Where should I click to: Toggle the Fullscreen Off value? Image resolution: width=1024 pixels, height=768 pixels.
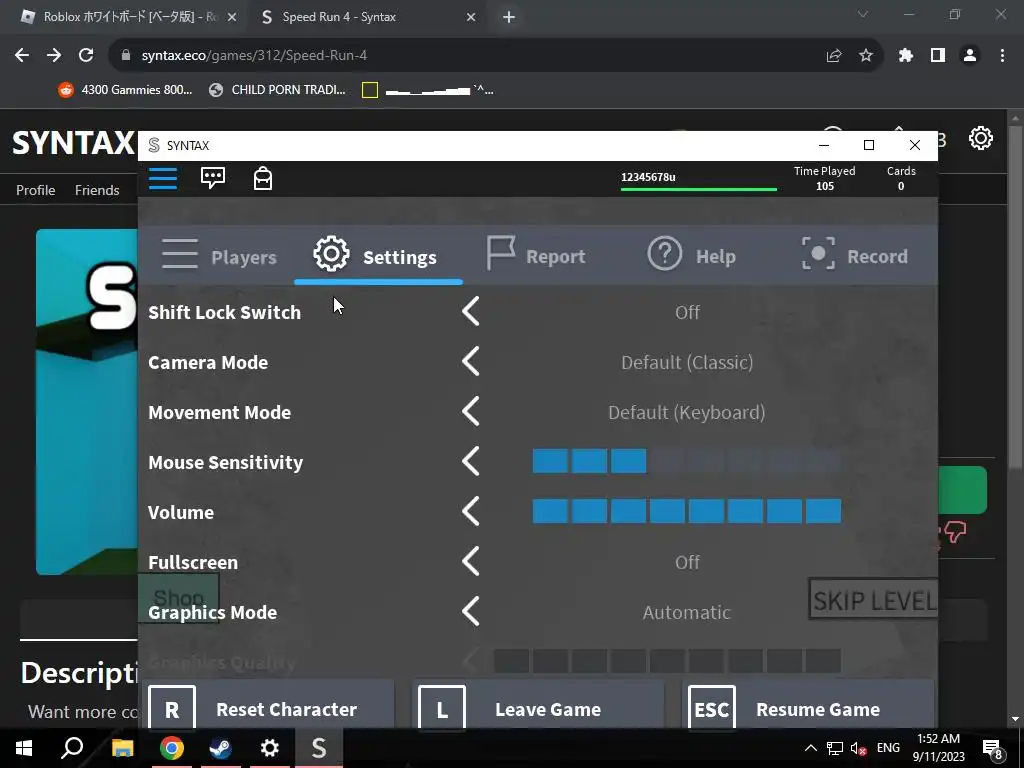click(687, 562)
